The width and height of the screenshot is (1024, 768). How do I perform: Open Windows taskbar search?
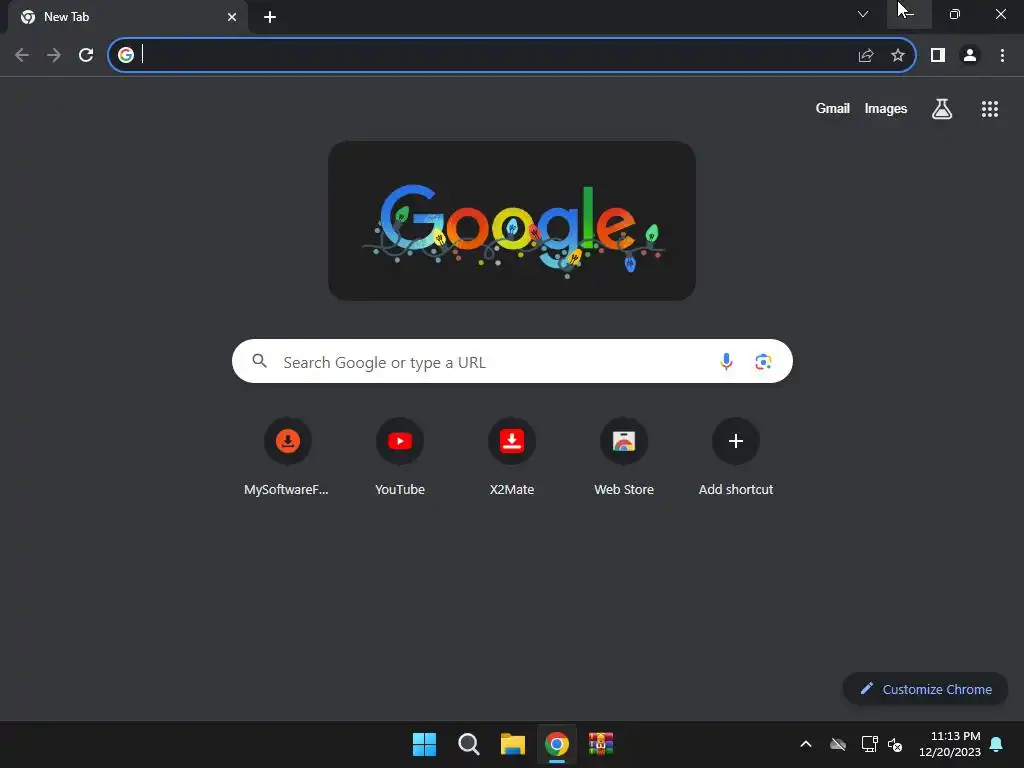(468, 744)
